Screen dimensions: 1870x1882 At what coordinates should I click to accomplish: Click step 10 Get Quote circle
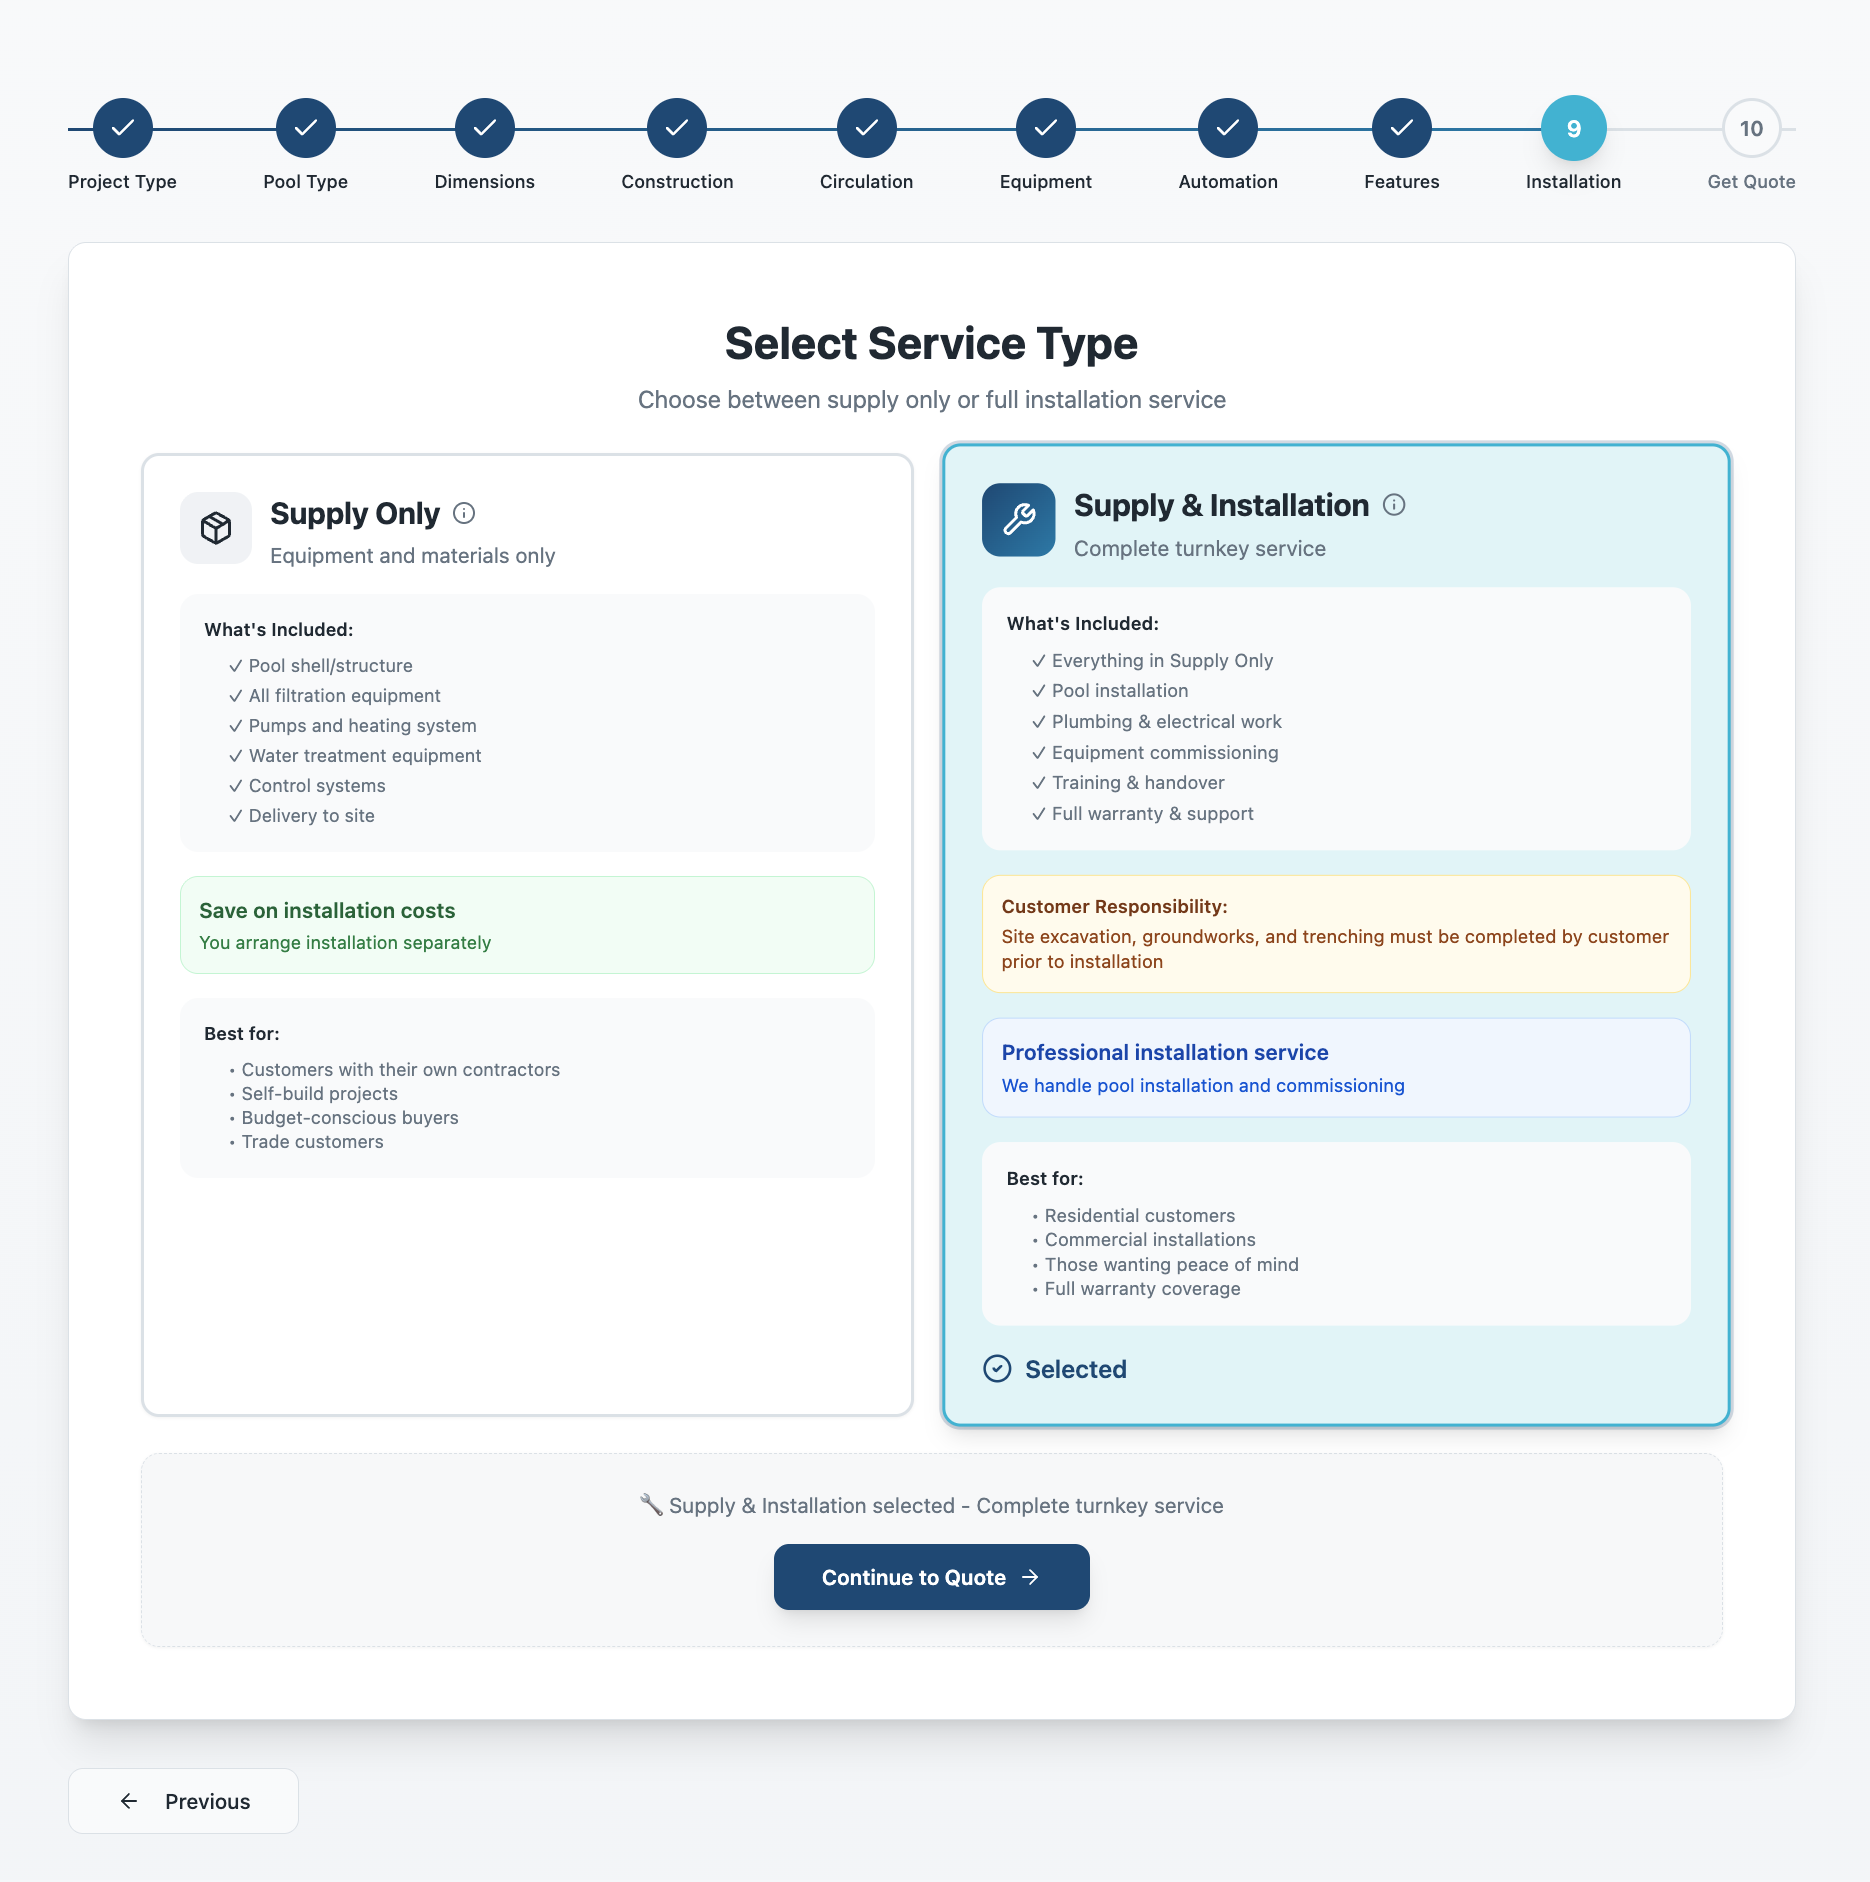[1750, 127]
